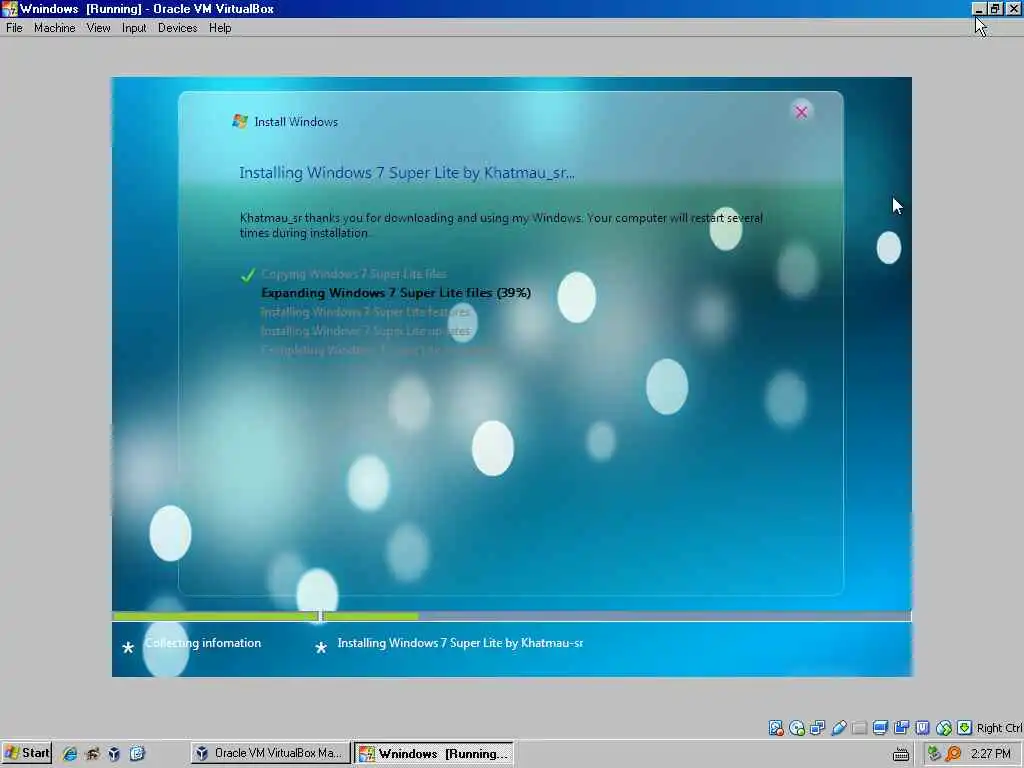Image resolution: width=1024 pixels, height=768 pixels.
Task: Click the Wnindows Running taskbar button
Action: click(434, 753)
